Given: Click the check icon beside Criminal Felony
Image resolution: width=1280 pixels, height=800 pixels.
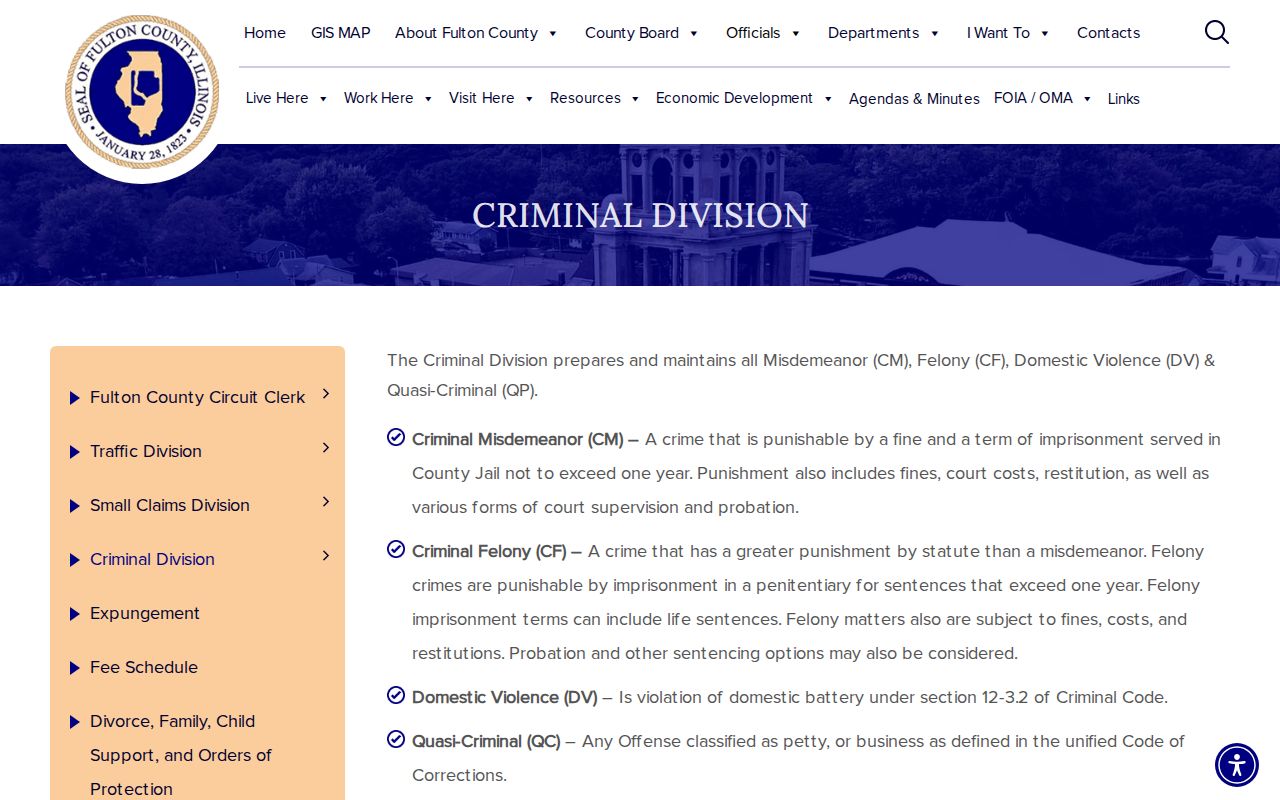Looking at the screenshot, I should (x=396, y=549).
